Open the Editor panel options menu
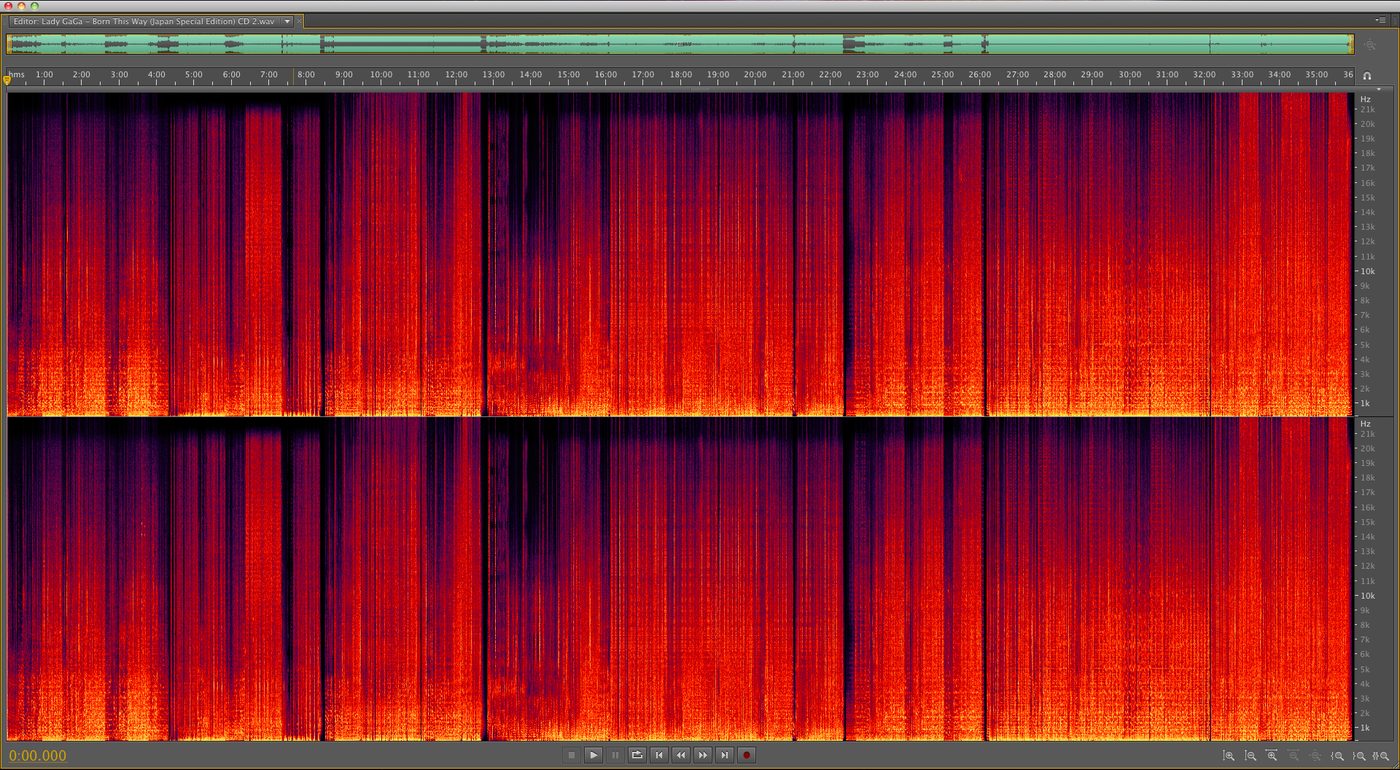The height and width of the screenshot is (770, 1400). pyautogui.click(x=1381, y=20)
